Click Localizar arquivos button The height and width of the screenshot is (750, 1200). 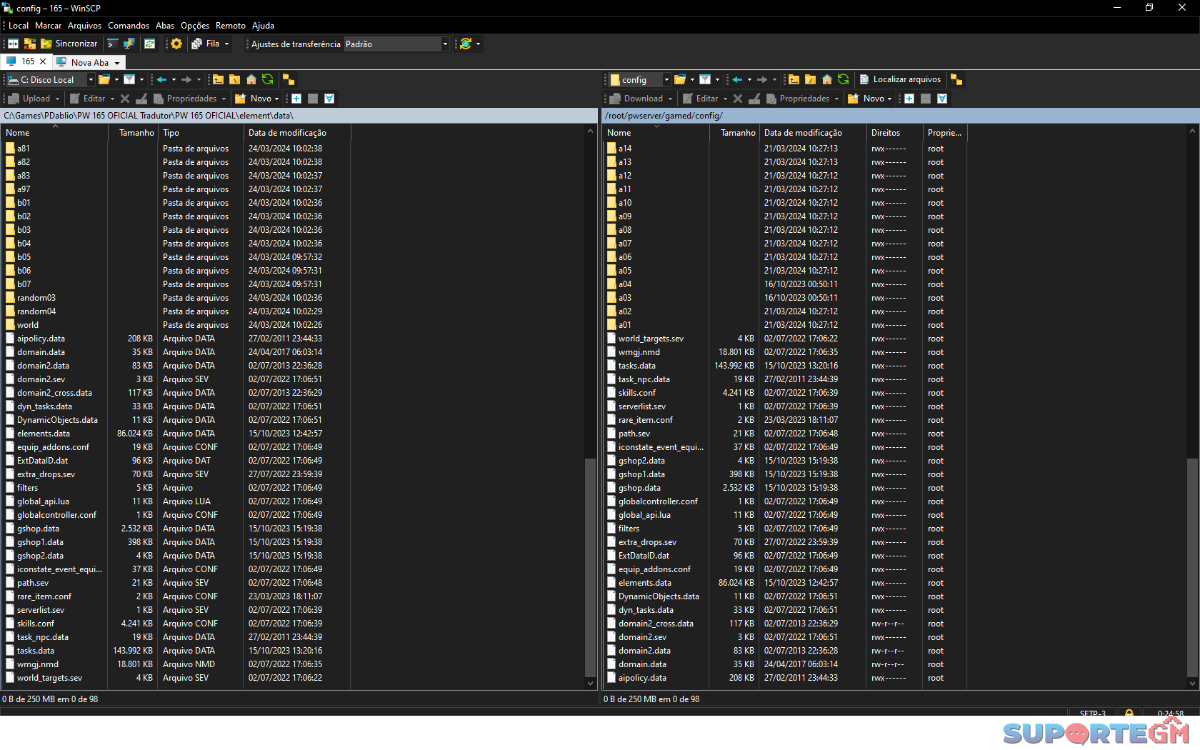point(900,79)
